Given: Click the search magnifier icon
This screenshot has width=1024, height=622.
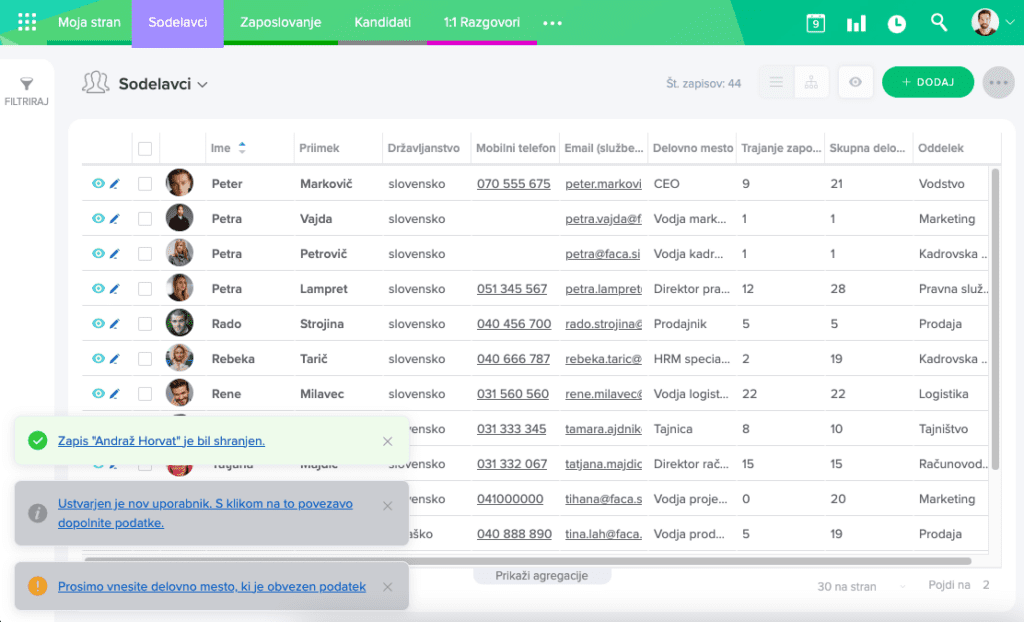Looking at the screenshot, I should pyautogui.click(x=938, y=22).
